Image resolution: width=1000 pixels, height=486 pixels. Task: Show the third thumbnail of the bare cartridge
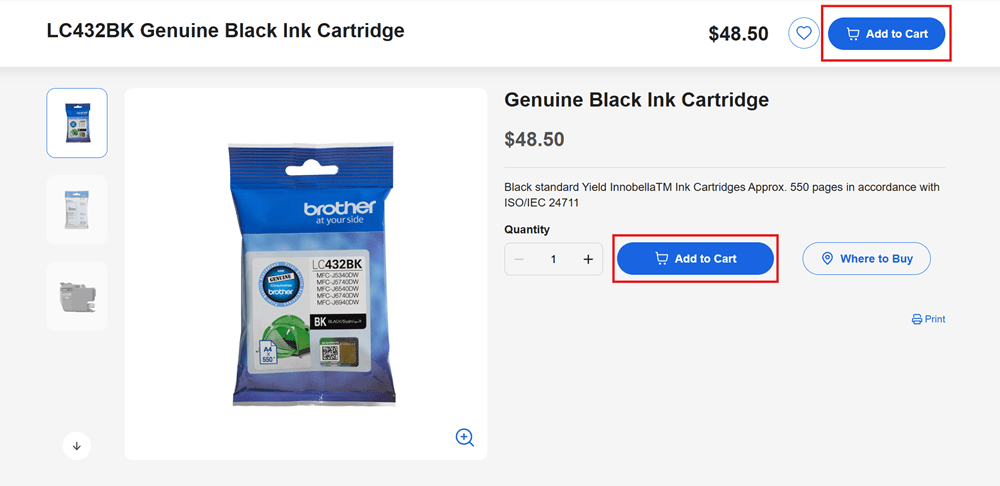pos(77,296)
